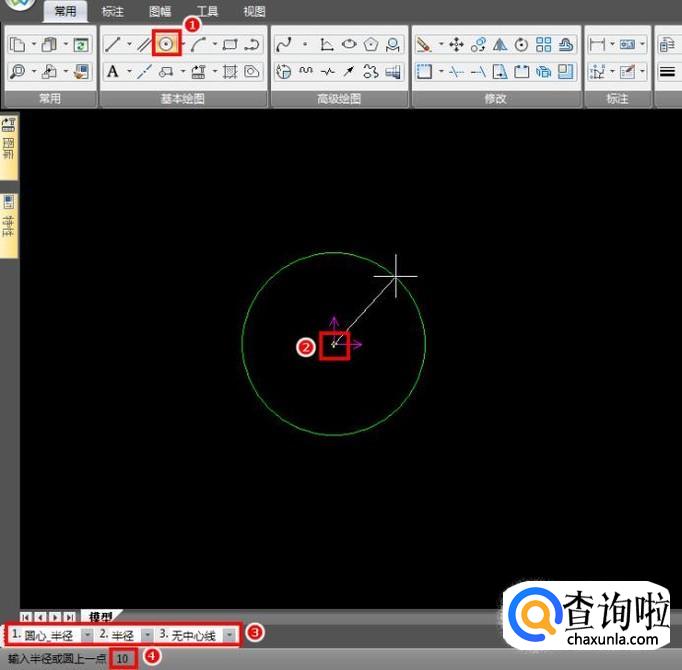Click the polygon tool in advanced drawing
The height and width of the screenshot is (670, 682).
(371, 44)
